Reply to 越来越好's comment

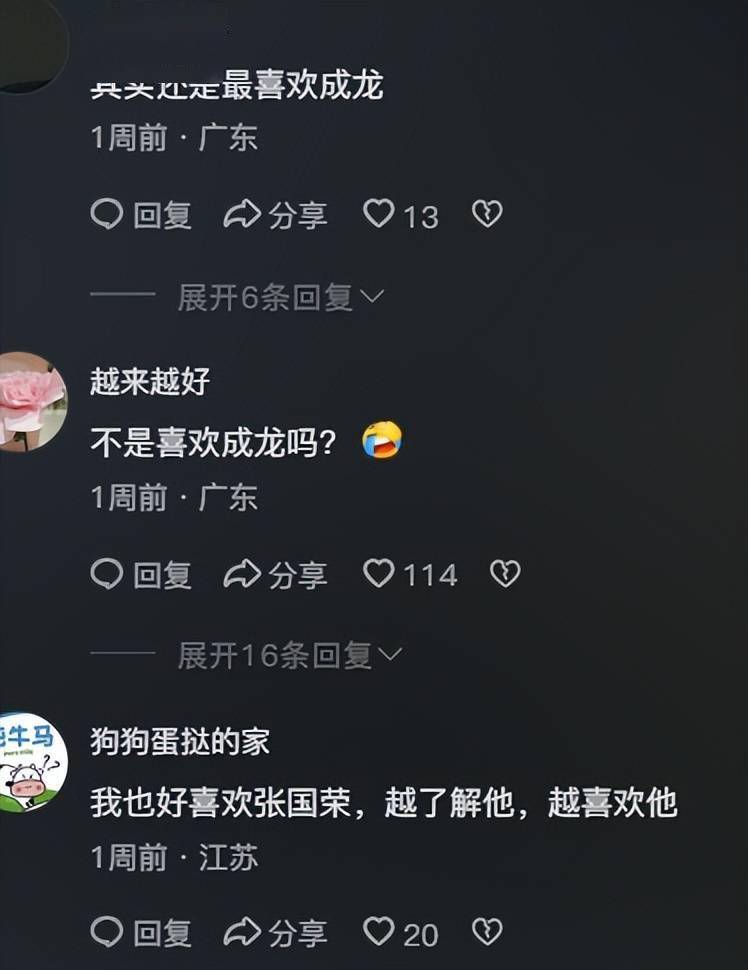click(141, 574)
